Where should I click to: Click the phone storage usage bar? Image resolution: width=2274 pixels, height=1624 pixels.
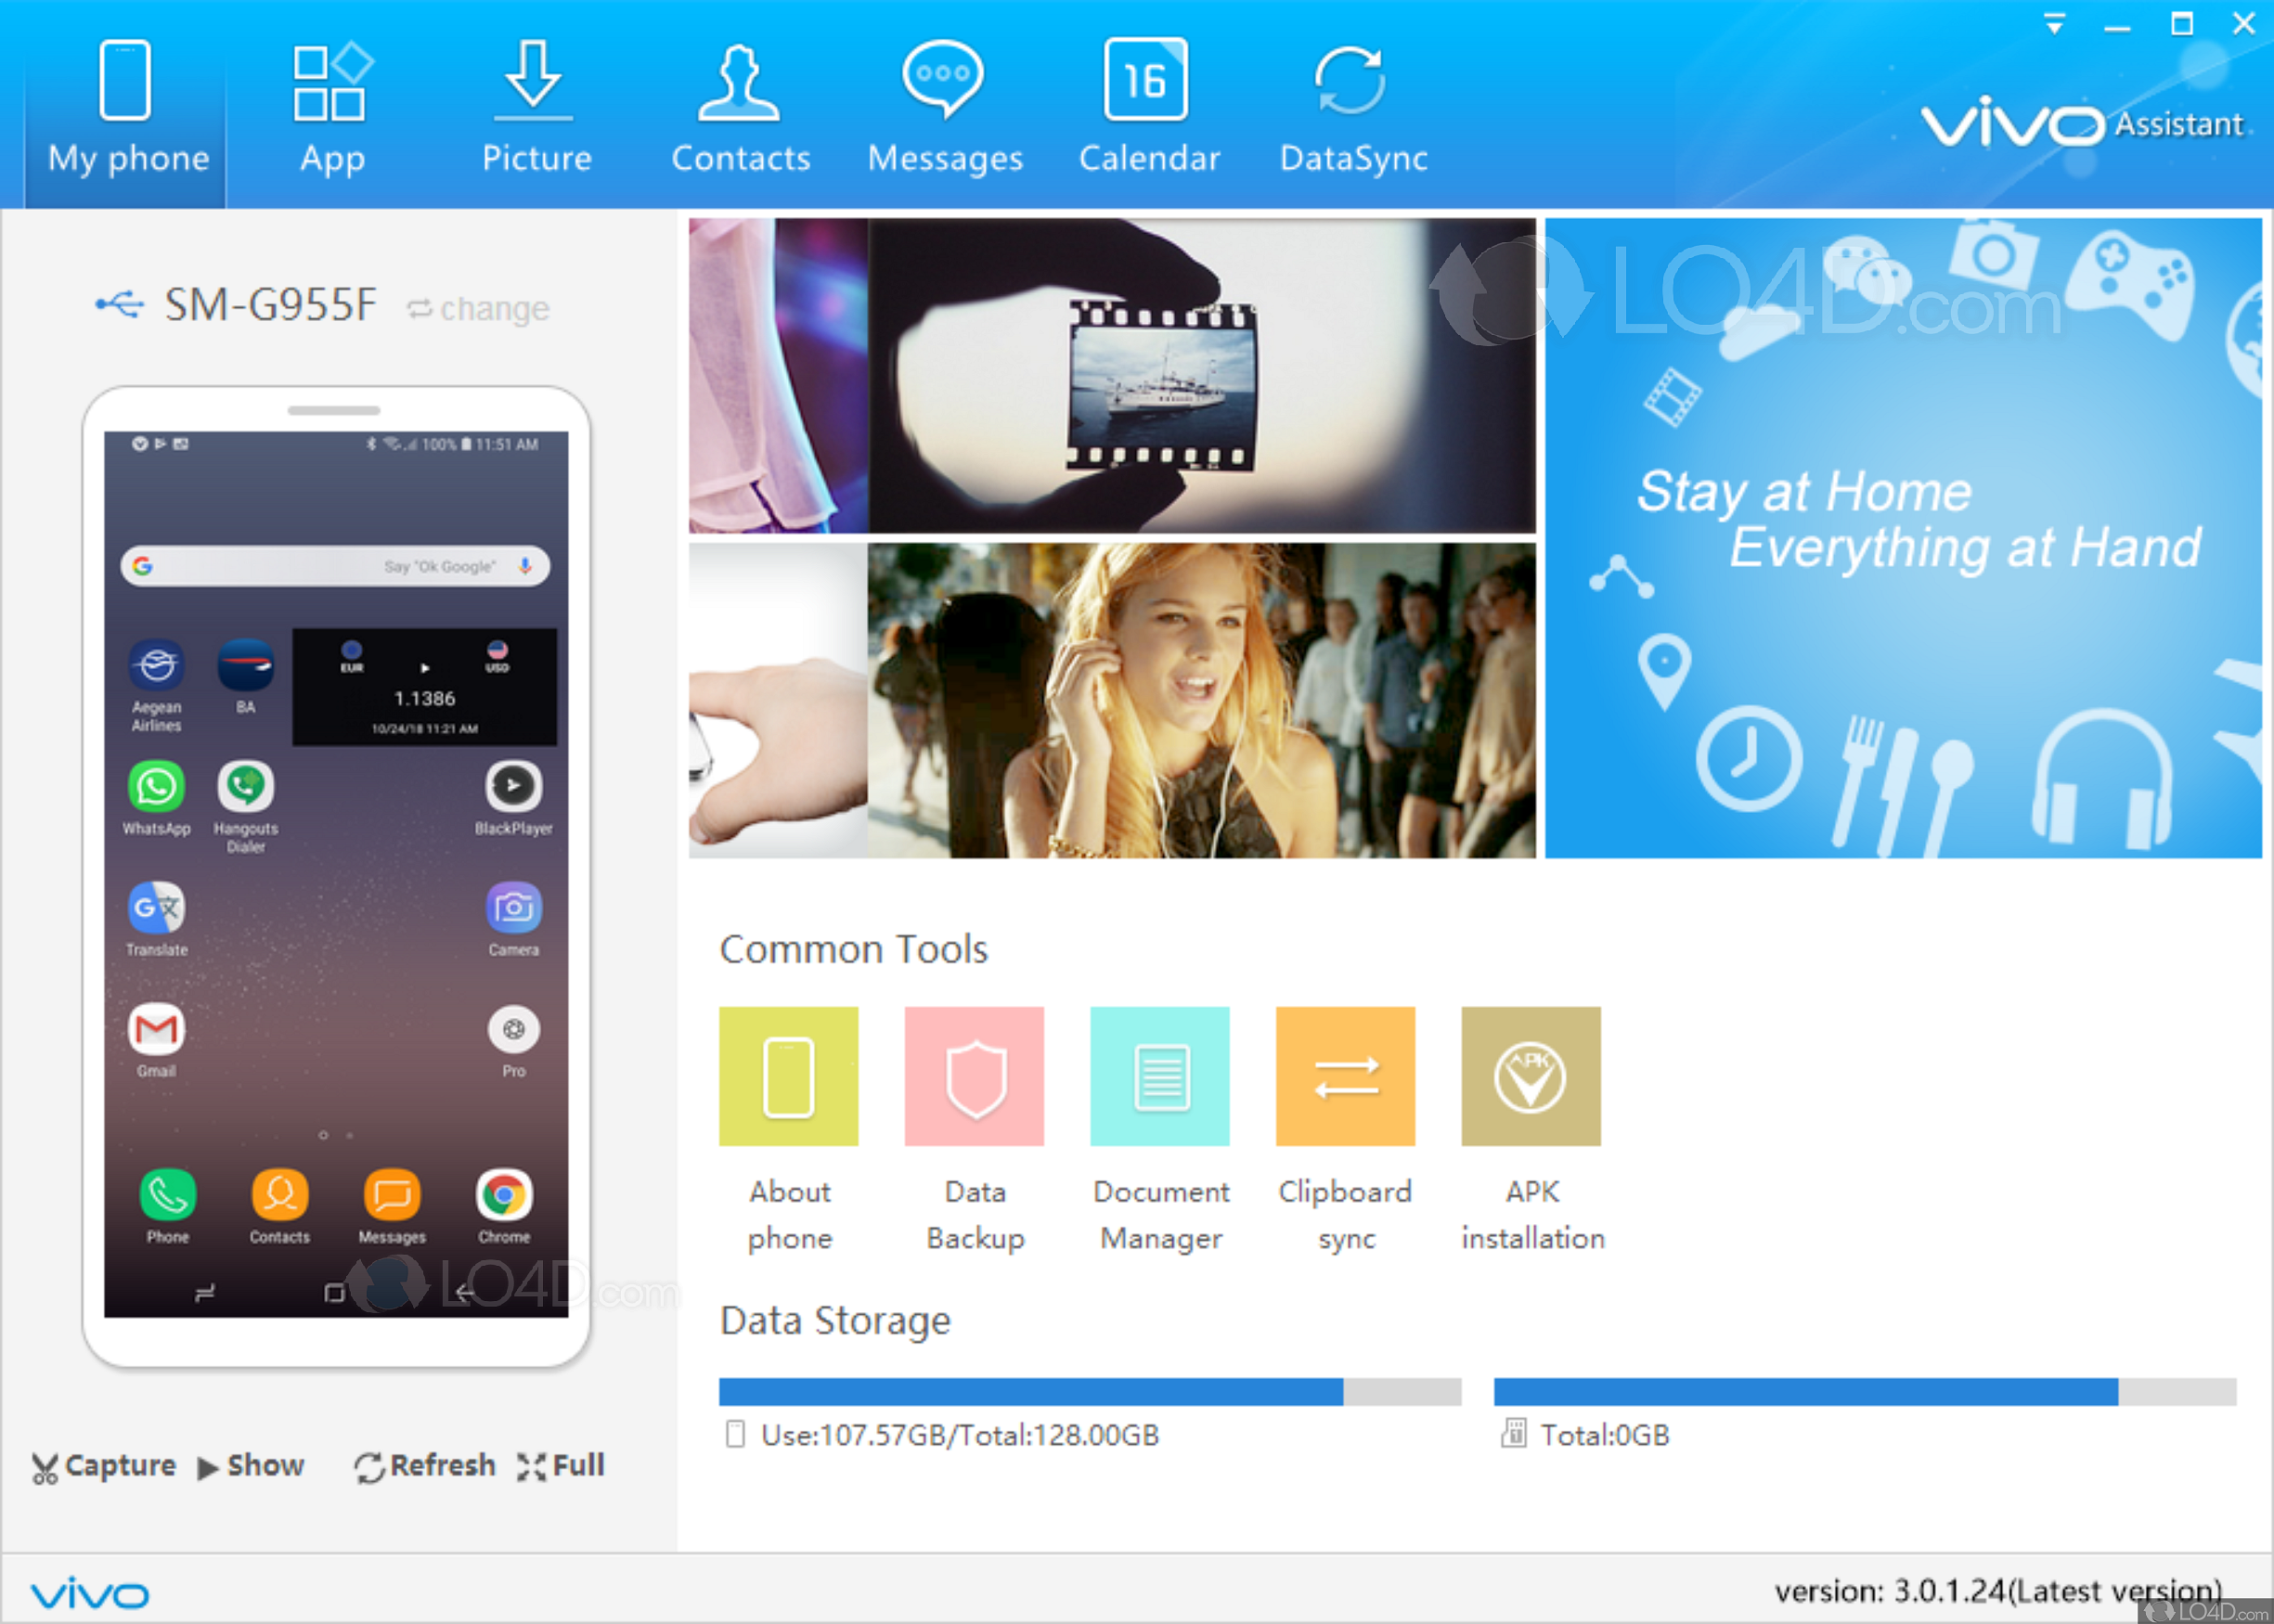click(x=1089, y=1391)
